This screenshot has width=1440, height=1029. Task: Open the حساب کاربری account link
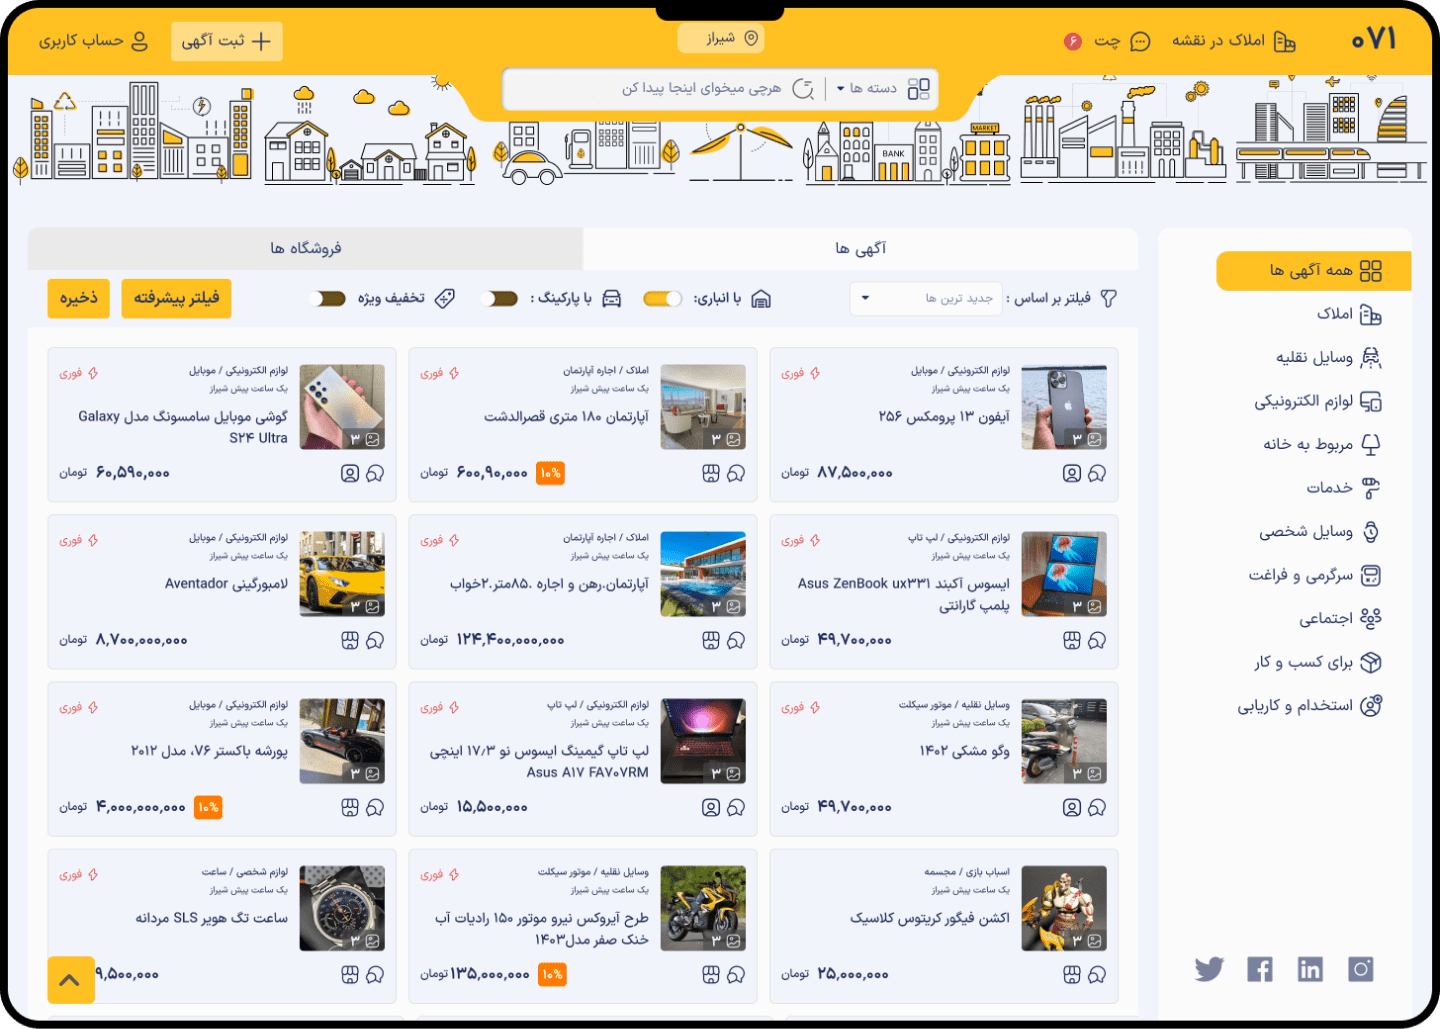pyautogui.click(x=93, y=41)
